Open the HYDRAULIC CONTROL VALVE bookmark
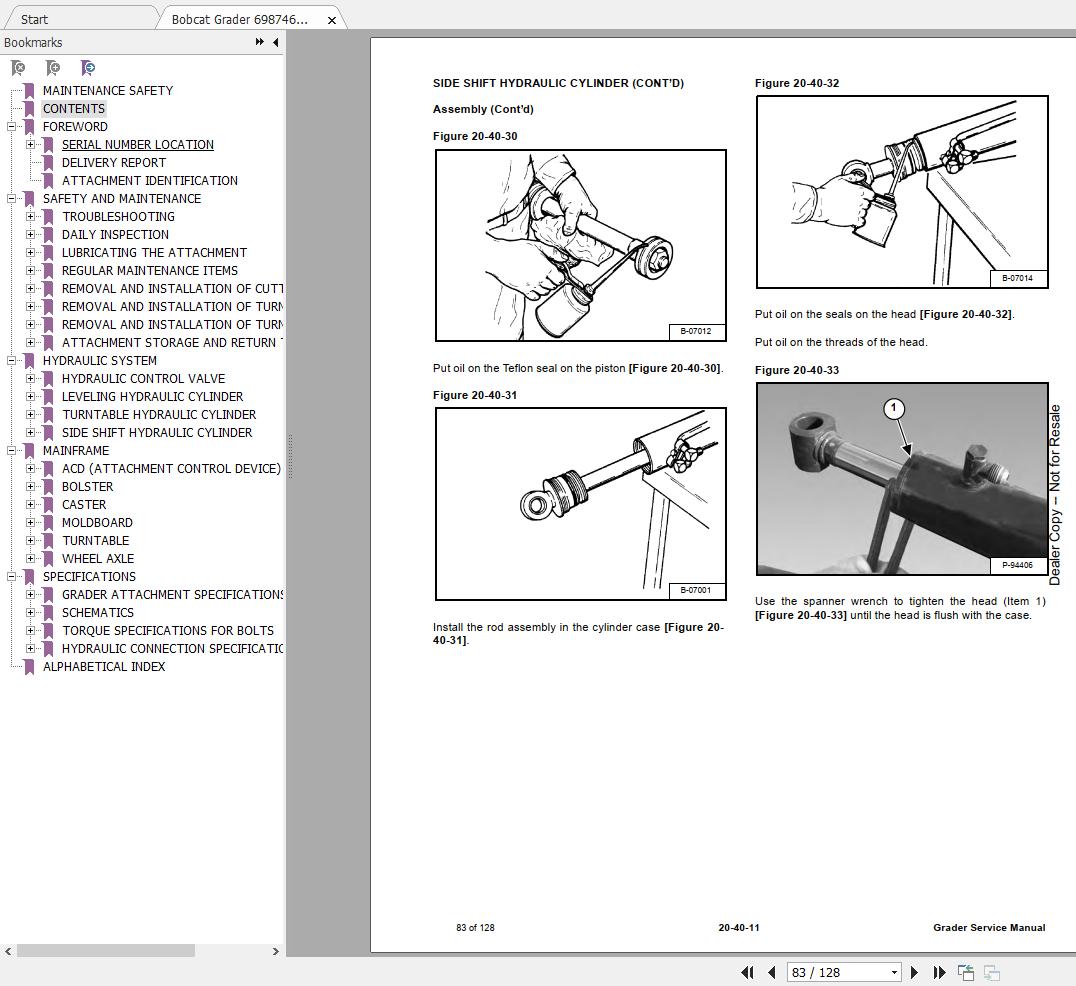The image size is (1076, 986). pyautogui.click(x=144, y=378)
